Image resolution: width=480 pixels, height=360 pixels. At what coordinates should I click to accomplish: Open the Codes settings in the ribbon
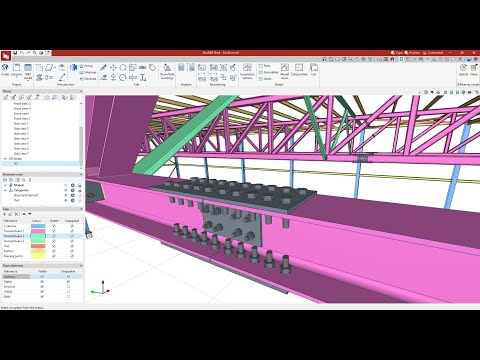[x=5, y=70]
